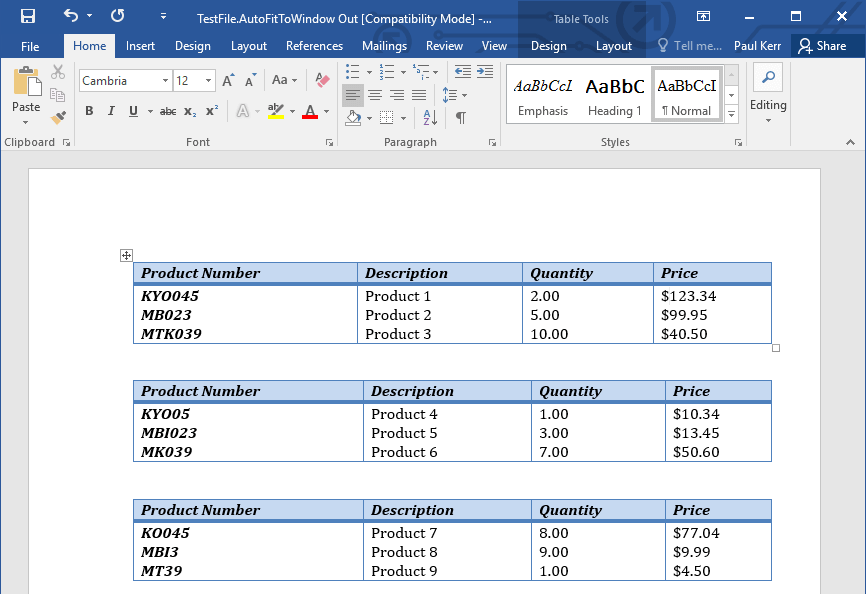The width and height of the screenshot is (866, 594).
Task: Switch to the References tab
Action: tap(314, 46)
